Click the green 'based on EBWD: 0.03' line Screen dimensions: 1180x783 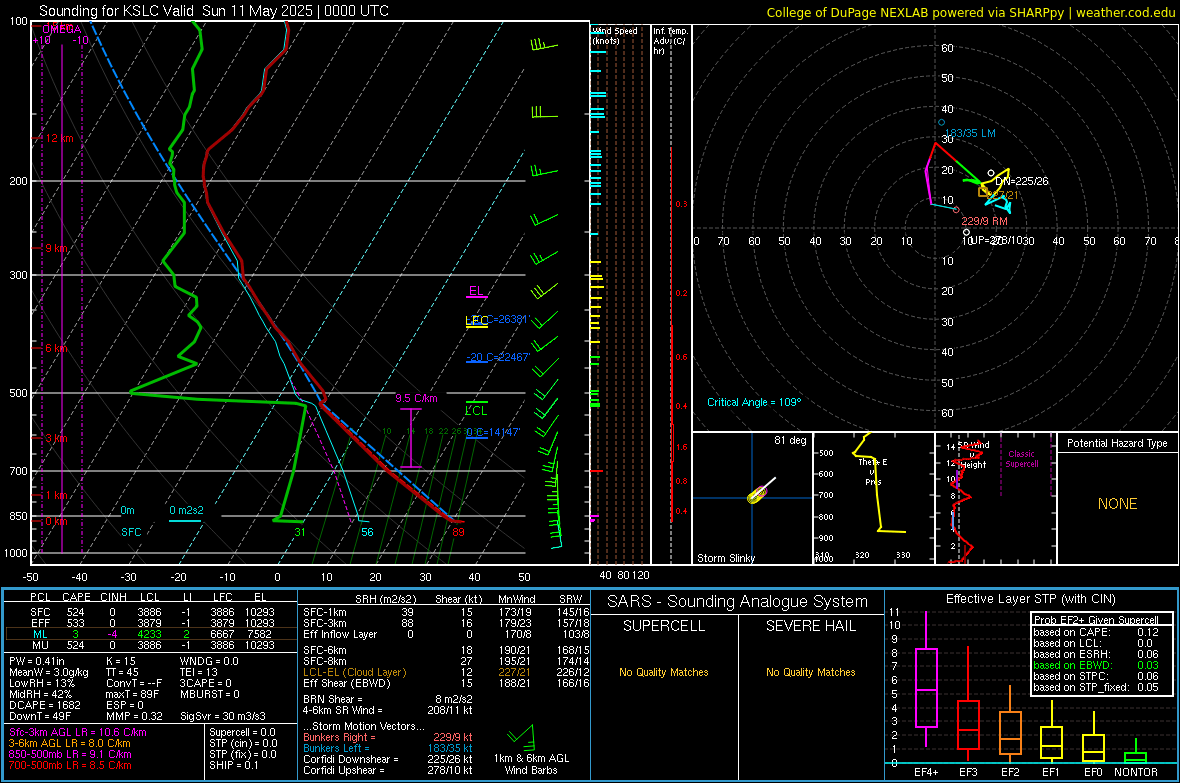pyautogui.click(x=1096, y=665)
